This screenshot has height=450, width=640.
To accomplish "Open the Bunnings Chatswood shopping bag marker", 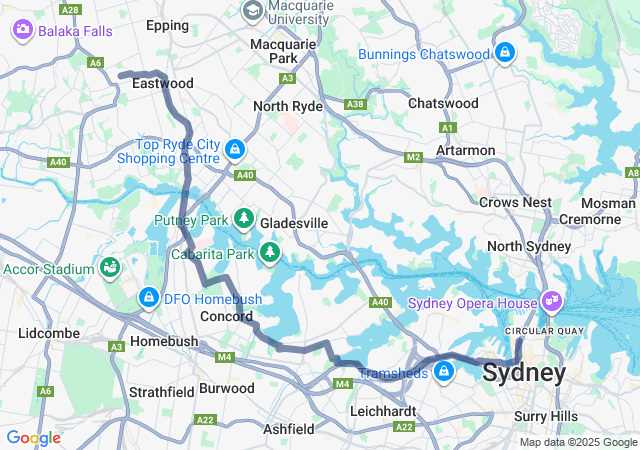I will point(505,53).
